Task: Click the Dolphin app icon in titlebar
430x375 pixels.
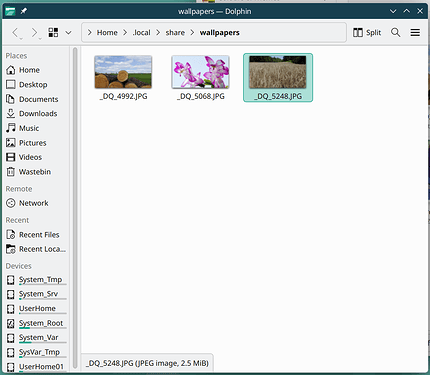Action: pyautogui.click(x=10, y=11)
